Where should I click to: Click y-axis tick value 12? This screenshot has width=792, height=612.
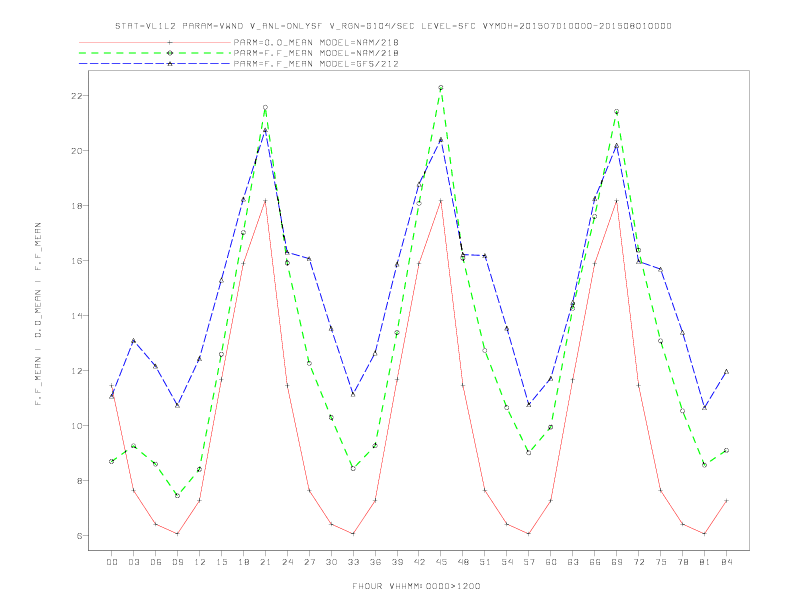tap(77, 371)
